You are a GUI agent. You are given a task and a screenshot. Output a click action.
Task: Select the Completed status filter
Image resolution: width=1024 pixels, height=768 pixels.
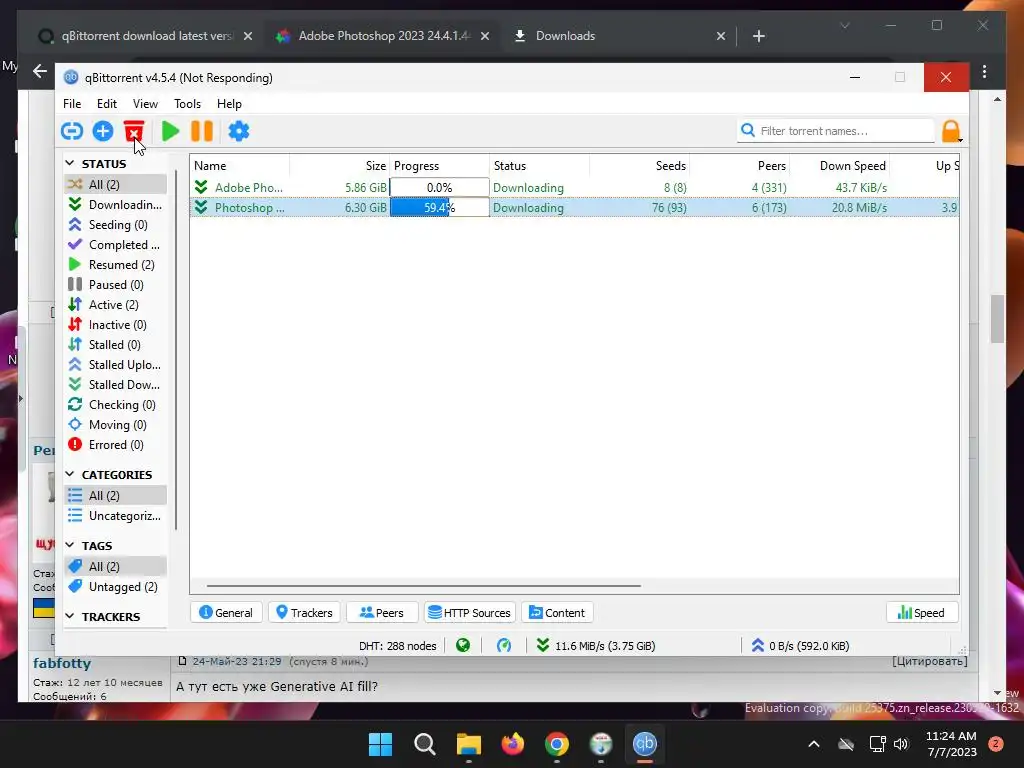click(x=115, y=245)
